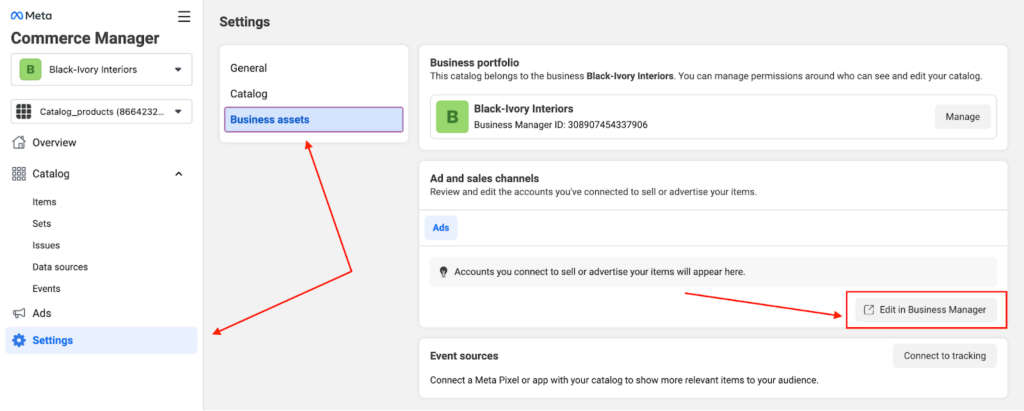Open Items under Catalog
The image size is (1024, 411).
44,202
